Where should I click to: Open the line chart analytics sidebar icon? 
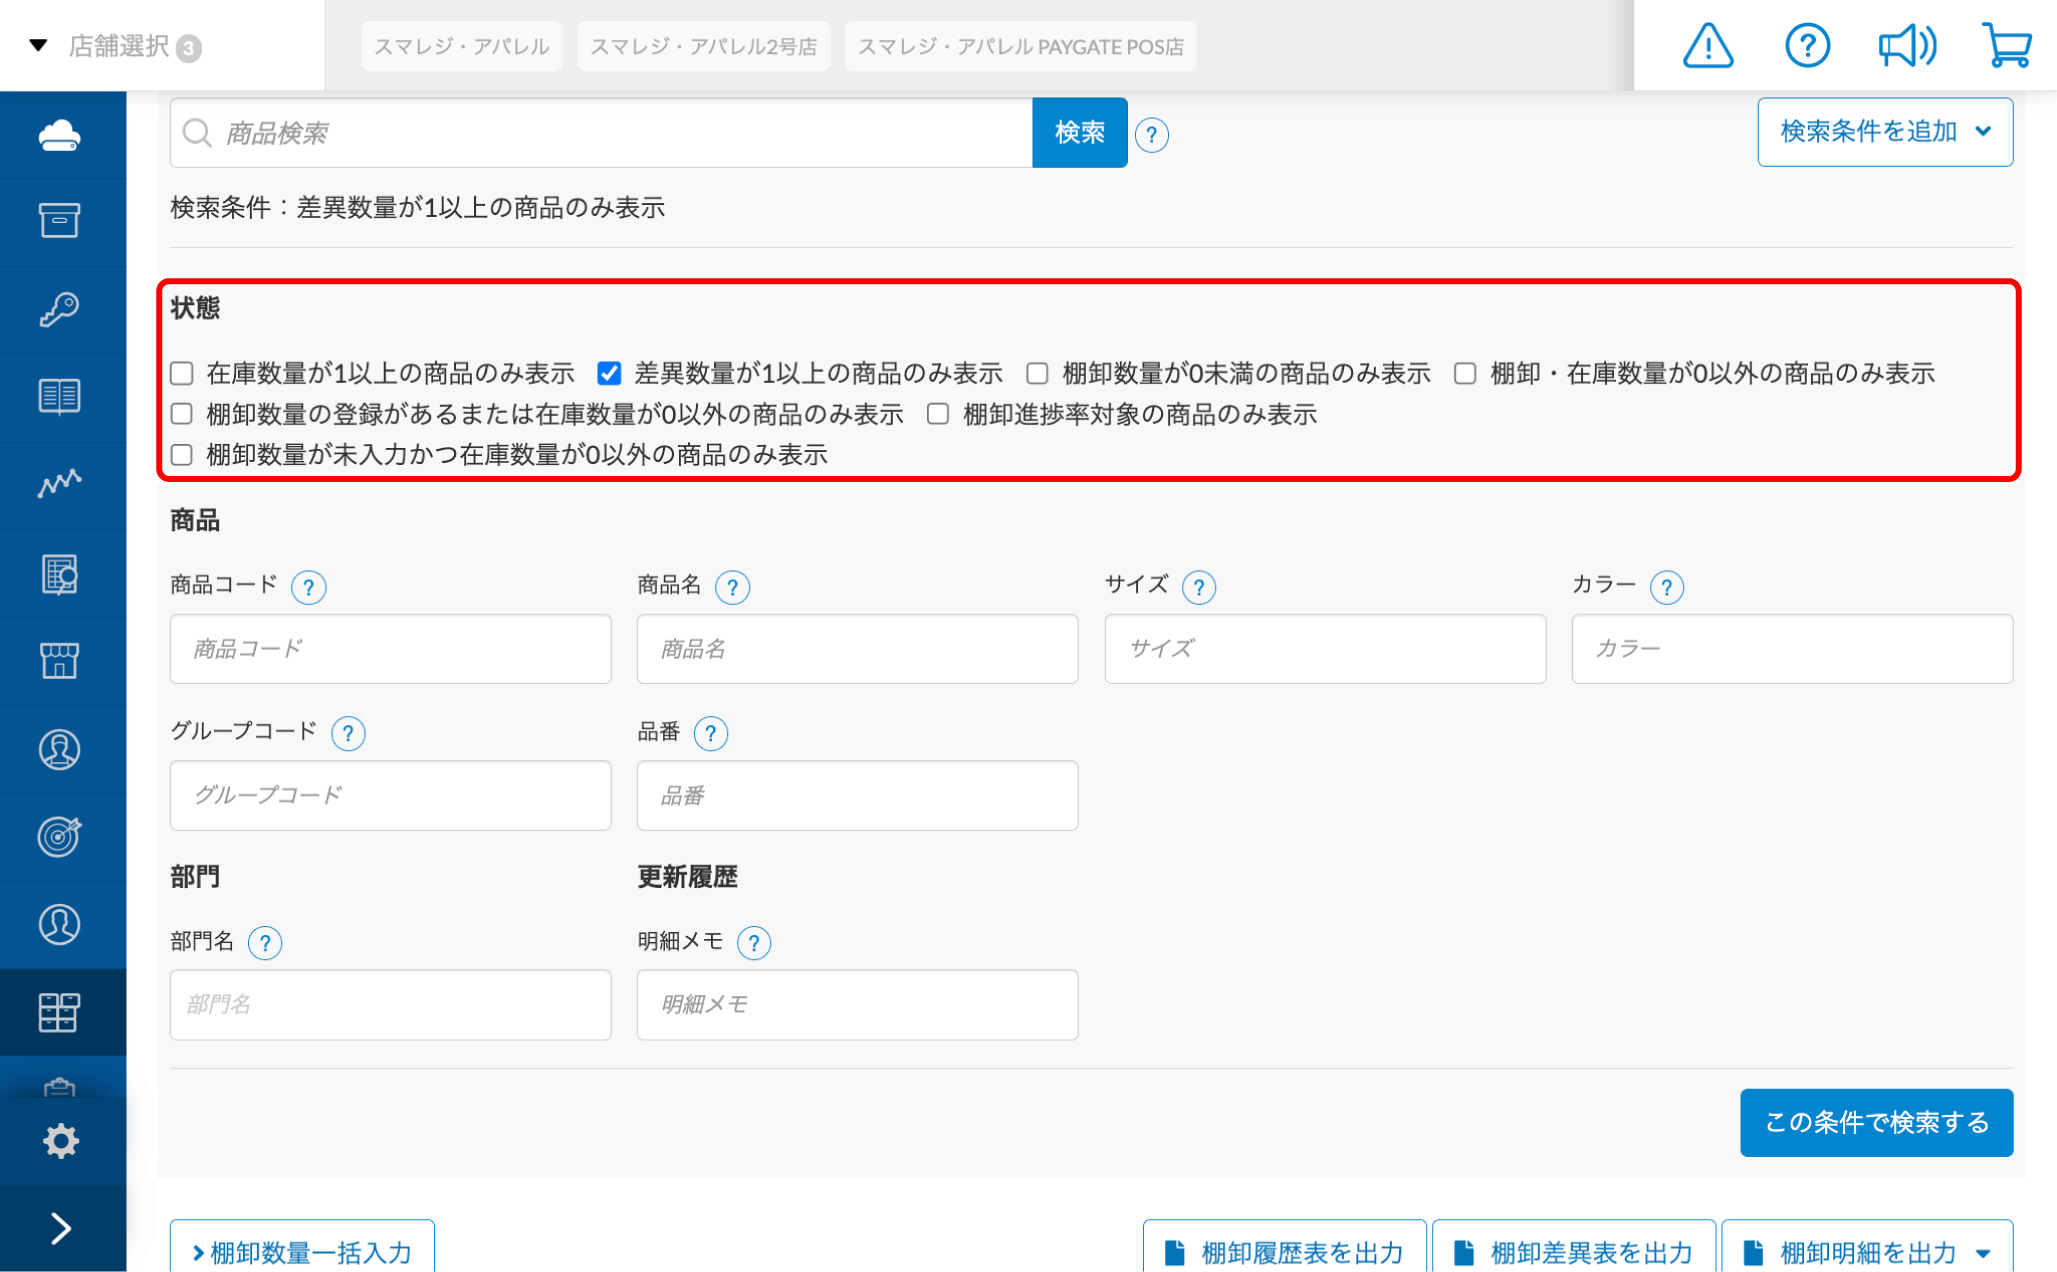[60, 484]
